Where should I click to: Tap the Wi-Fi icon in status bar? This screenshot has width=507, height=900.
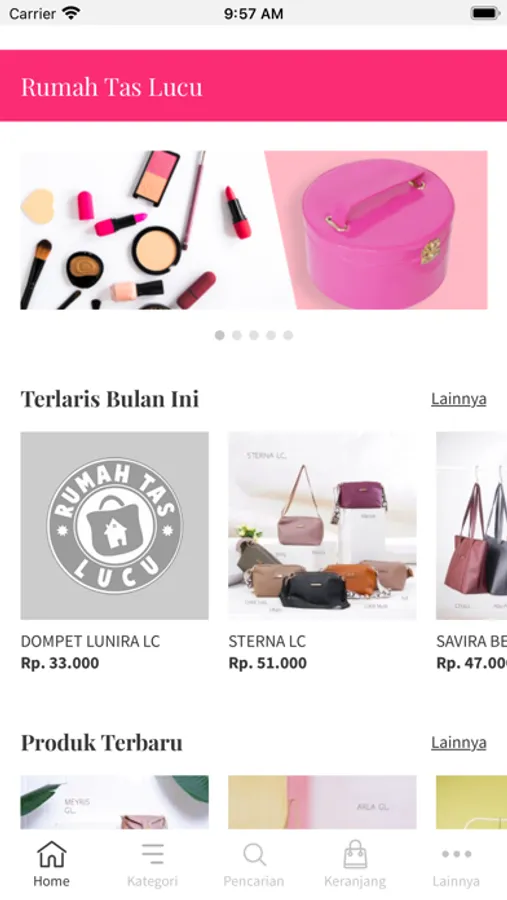[x=72, y=13]
